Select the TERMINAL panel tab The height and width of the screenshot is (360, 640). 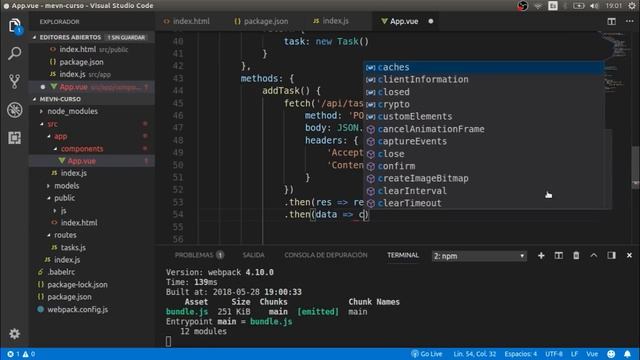tap(403, 255)
